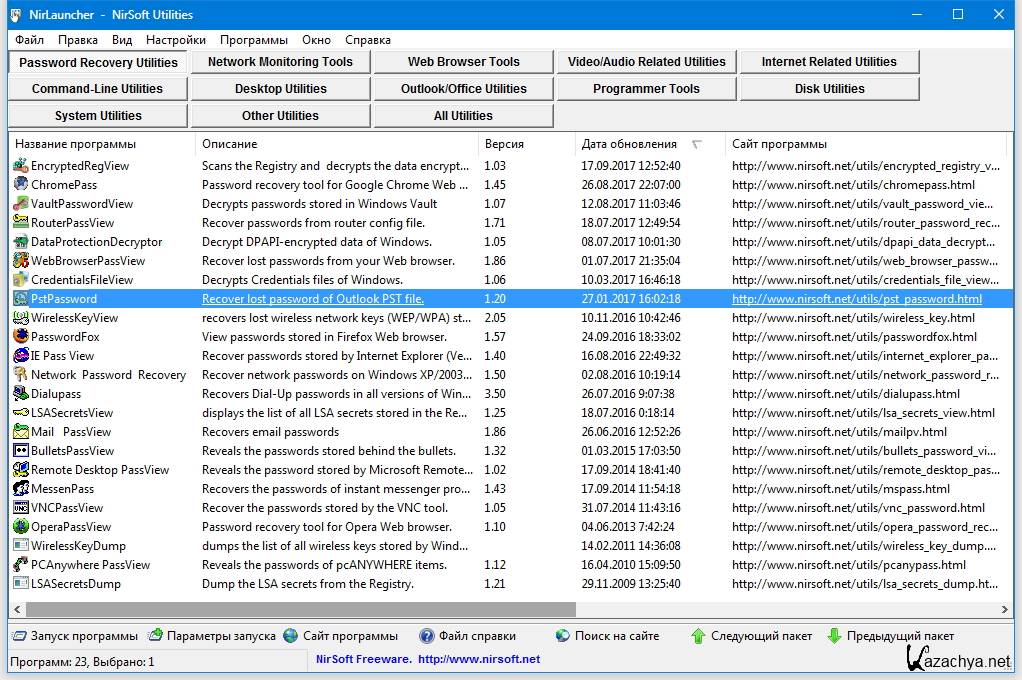
Task: Open the Программы menu
Action: tap(254, 40)
